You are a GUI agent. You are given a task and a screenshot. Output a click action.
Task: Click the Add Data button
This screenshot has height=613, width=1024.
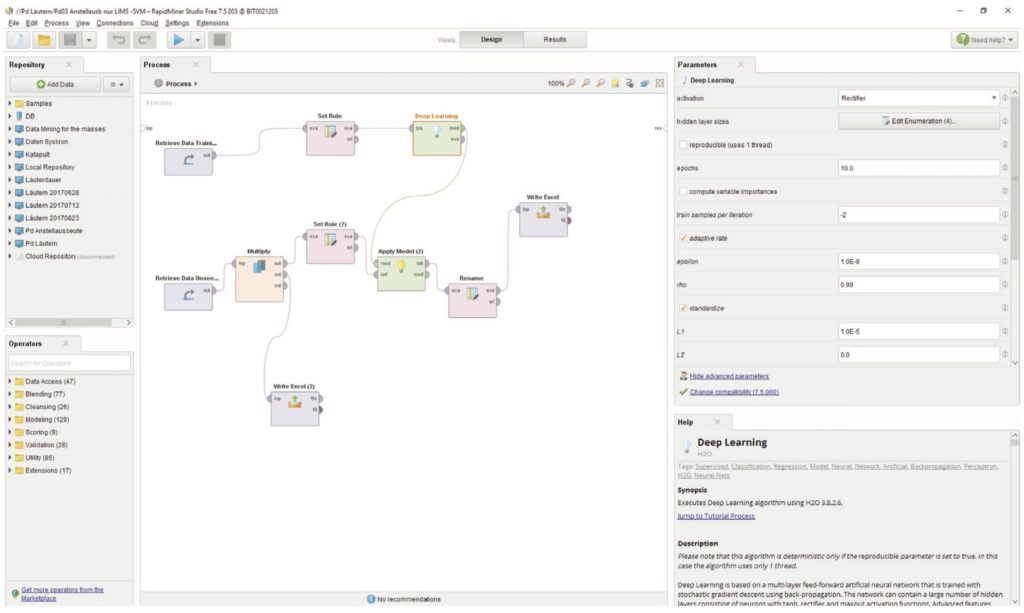click(55, 84)
